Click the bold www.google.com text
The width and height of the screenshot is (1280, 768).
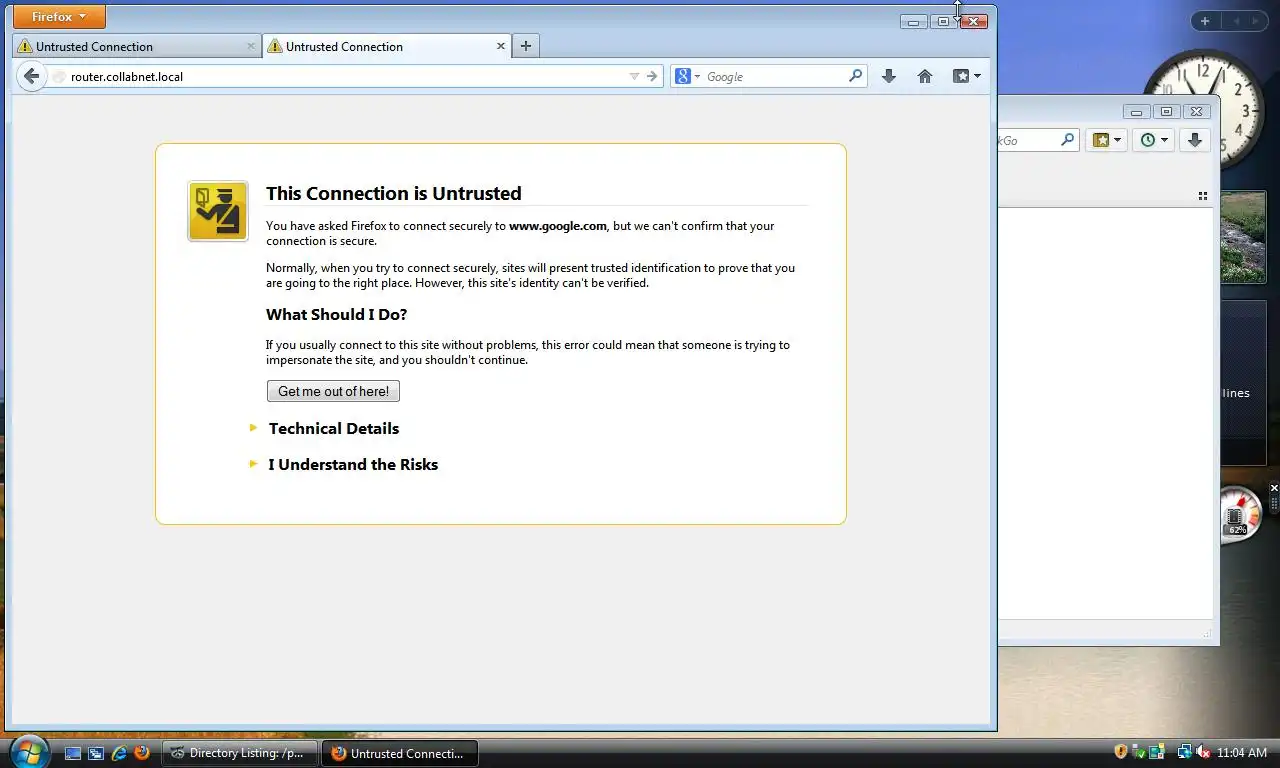(557, 226)
